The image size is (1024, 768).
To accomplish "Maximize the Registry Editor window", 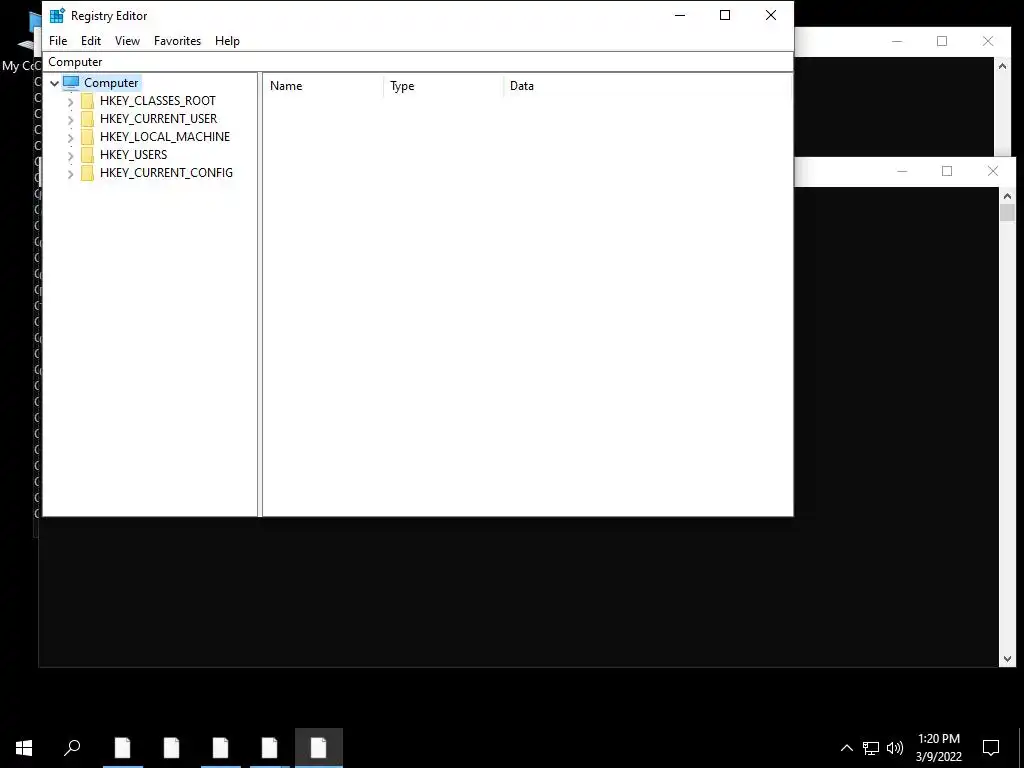I will 725,15.
